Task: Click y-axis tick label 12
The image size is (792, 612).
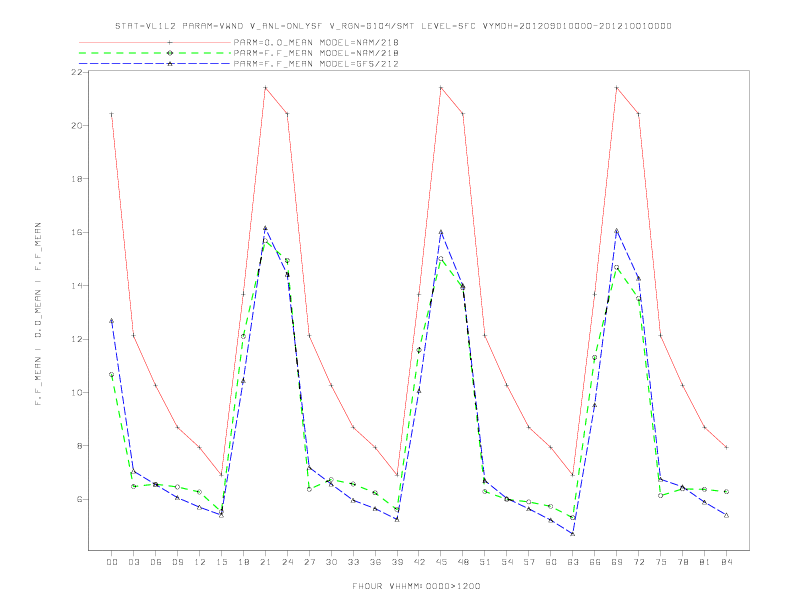Action: [x=76, y=339]
